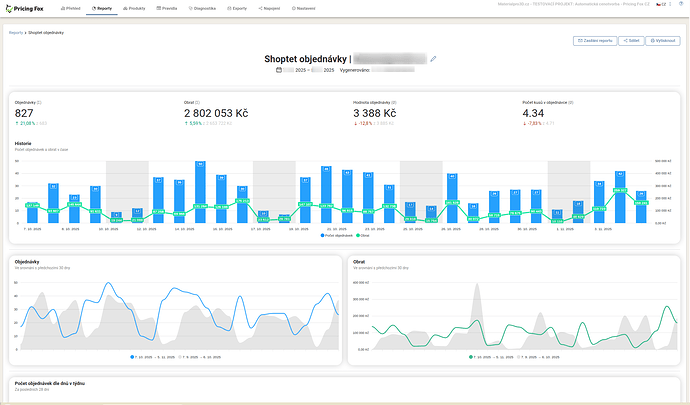Switch to the Produkty tab

coord(134,8)
